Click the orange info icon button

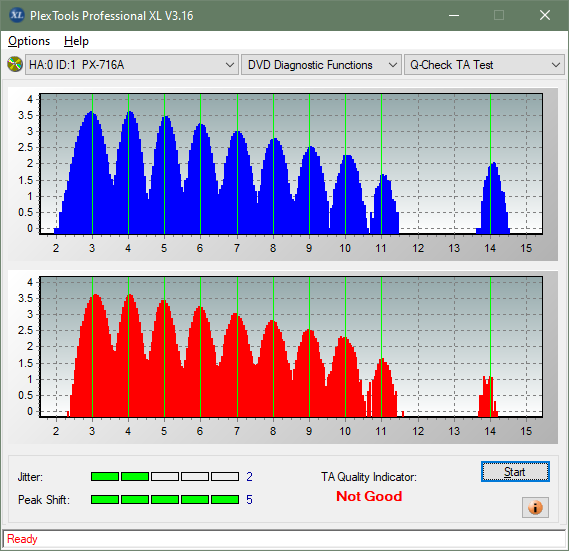(535, 507)
